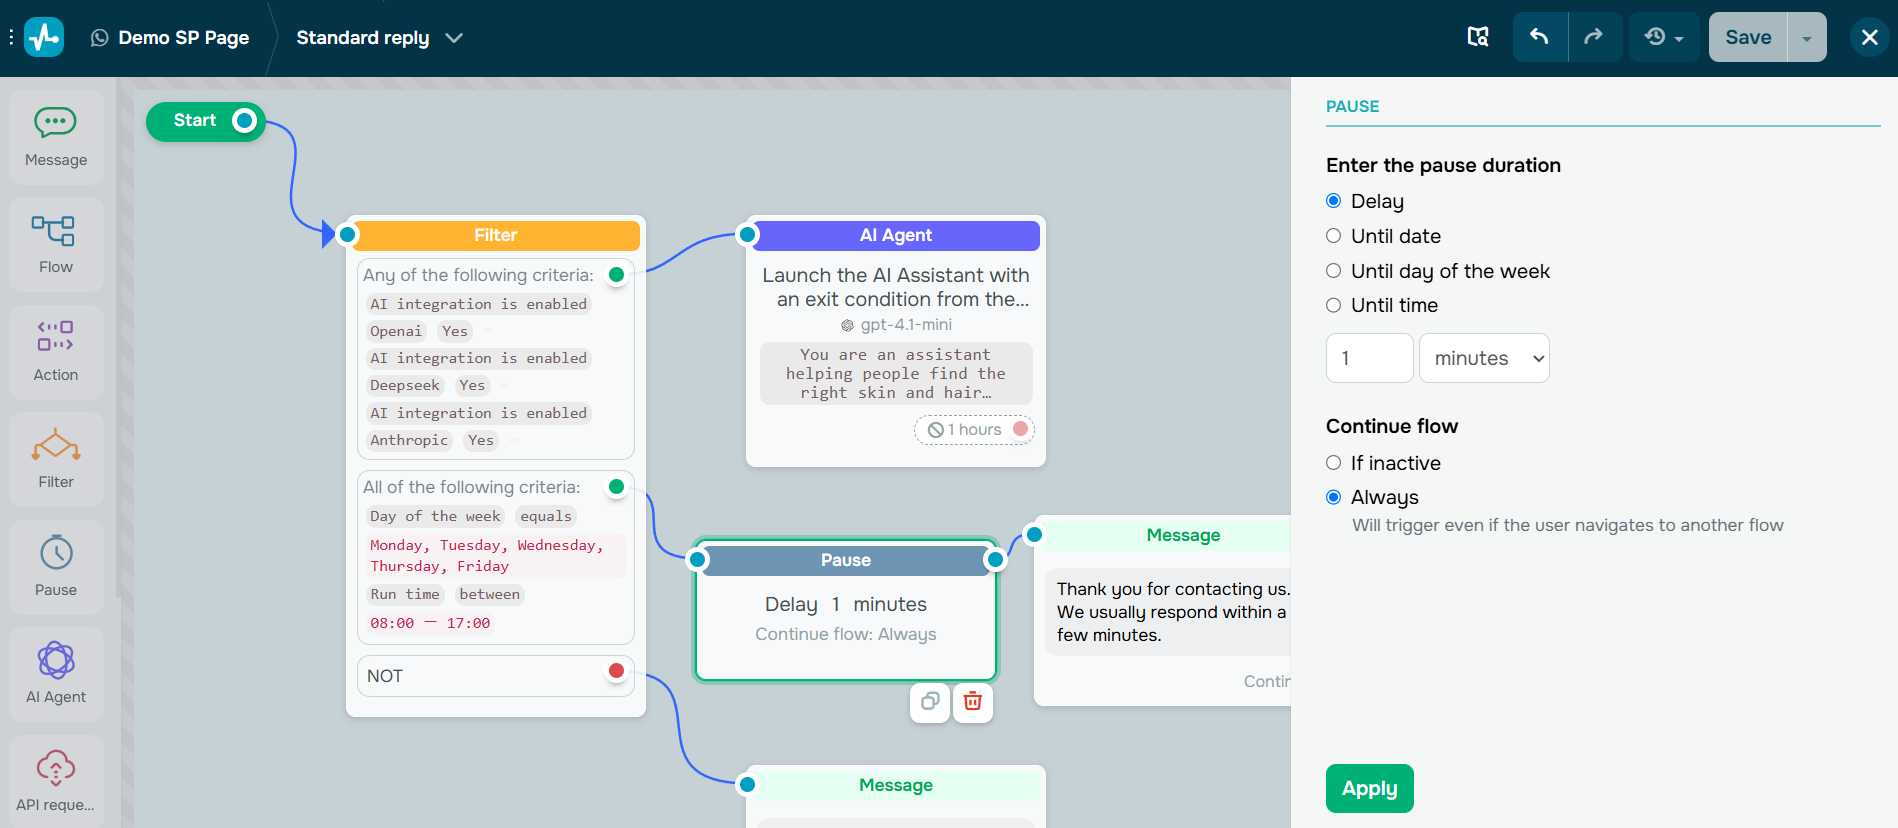Image resolution: width=1898 pixels, height=828 pixels.
Task: Click the PAUSE panel title
Action: tap(1352, 106)
